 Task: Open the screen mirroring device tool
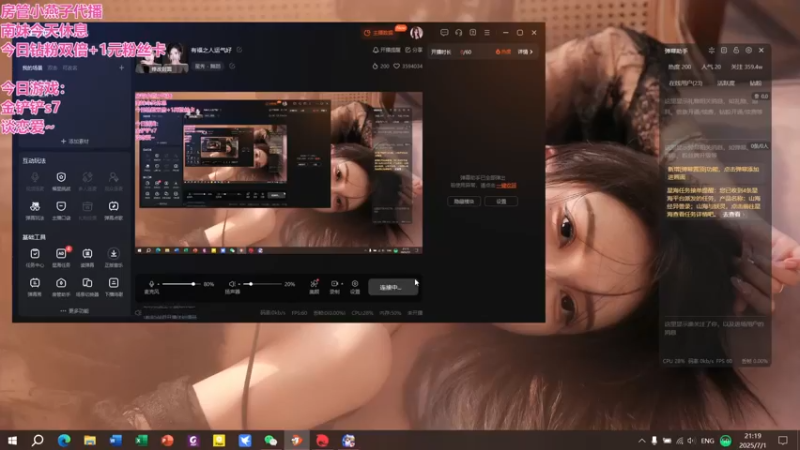click(87, 286)
